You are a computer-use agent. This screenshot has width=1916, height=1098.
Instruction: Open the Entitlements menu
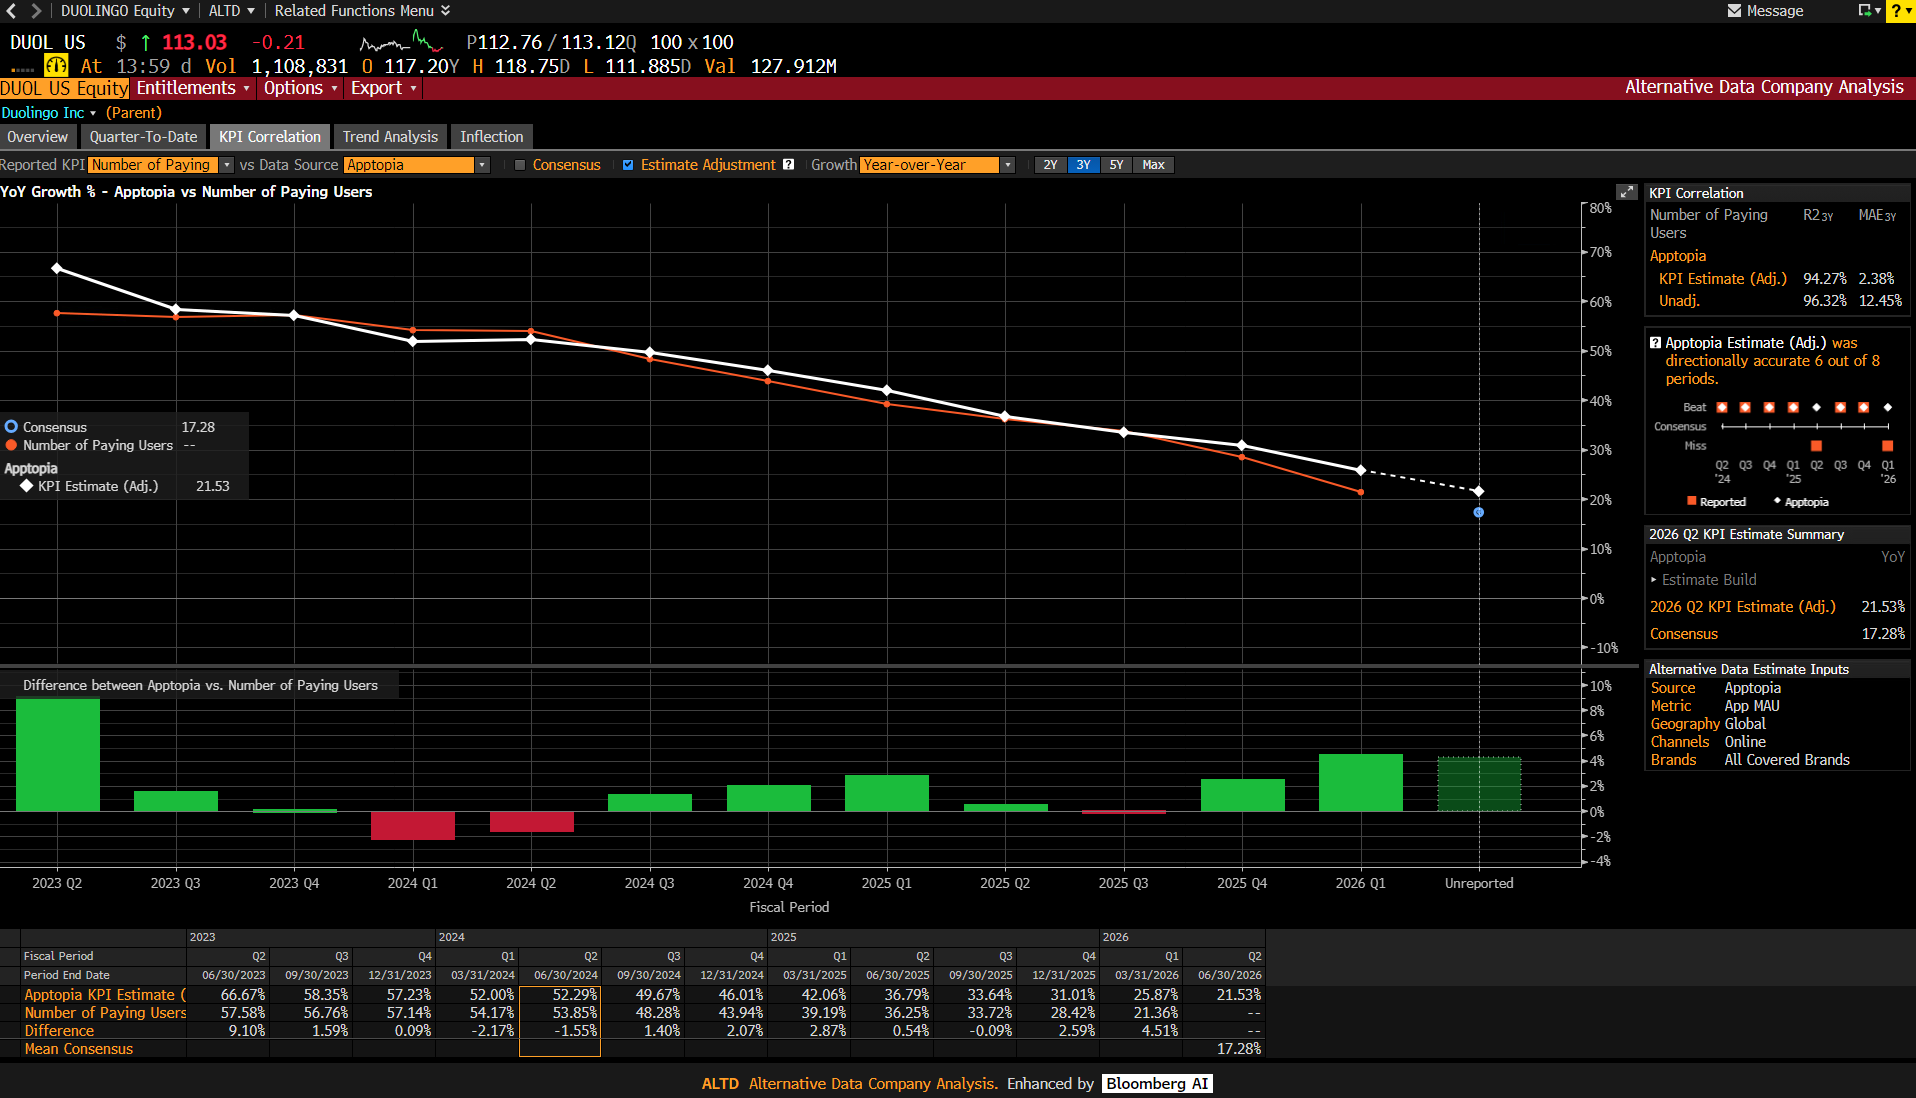coord(193,88)
